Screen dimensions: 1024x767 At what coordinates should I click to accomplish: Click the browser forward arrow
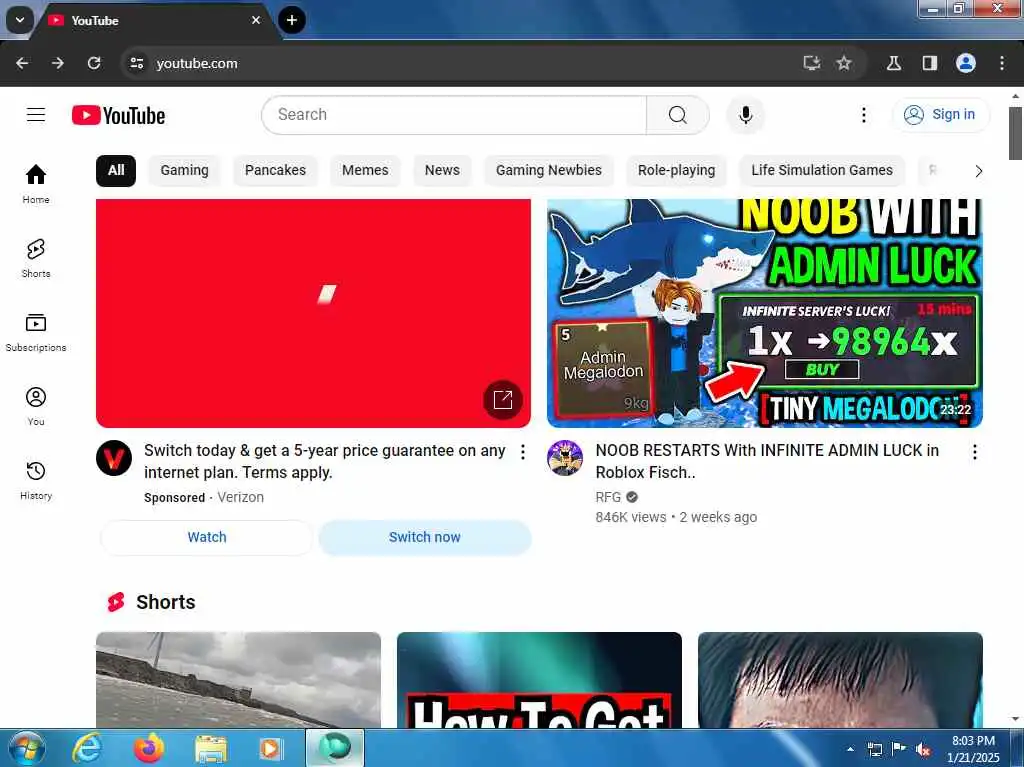[58, 63]
